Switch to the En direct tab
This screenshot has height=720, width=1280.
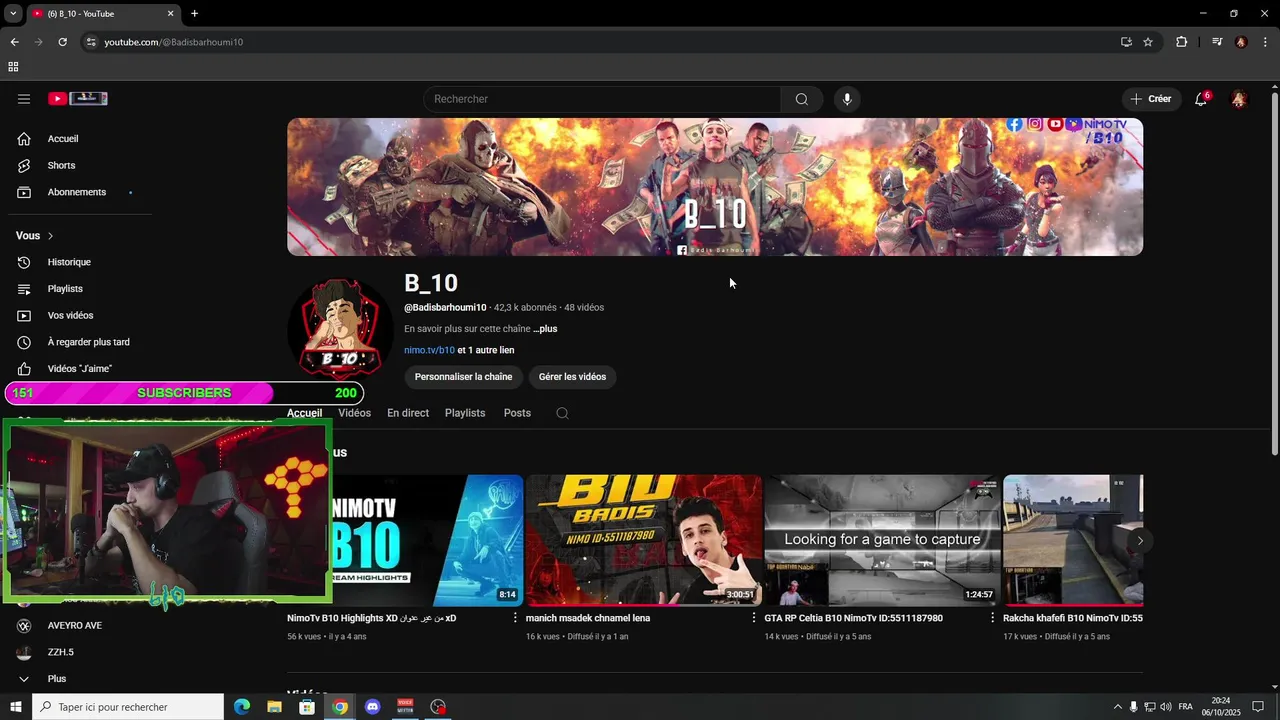(408, 413)
